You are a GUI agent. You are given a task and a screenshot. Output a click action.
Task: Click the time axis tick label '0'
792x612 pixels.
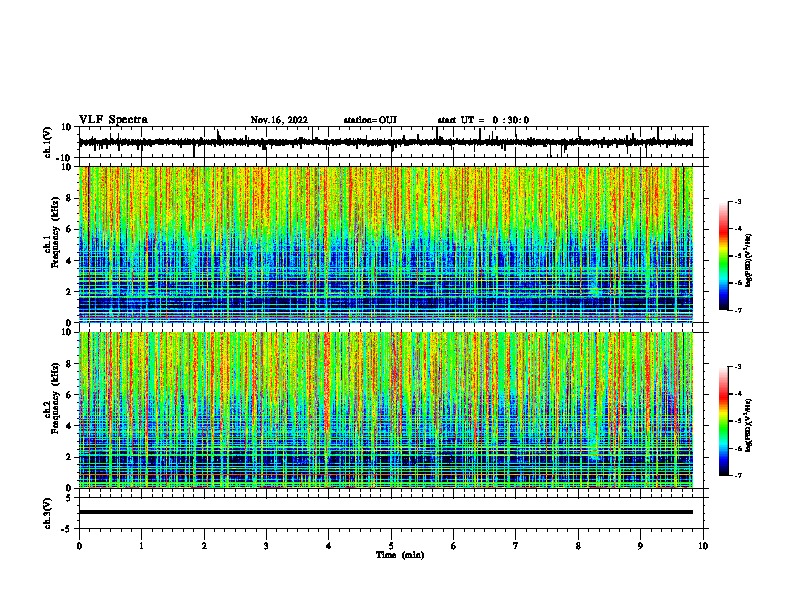pyautogui.click(x=79, y=546)
